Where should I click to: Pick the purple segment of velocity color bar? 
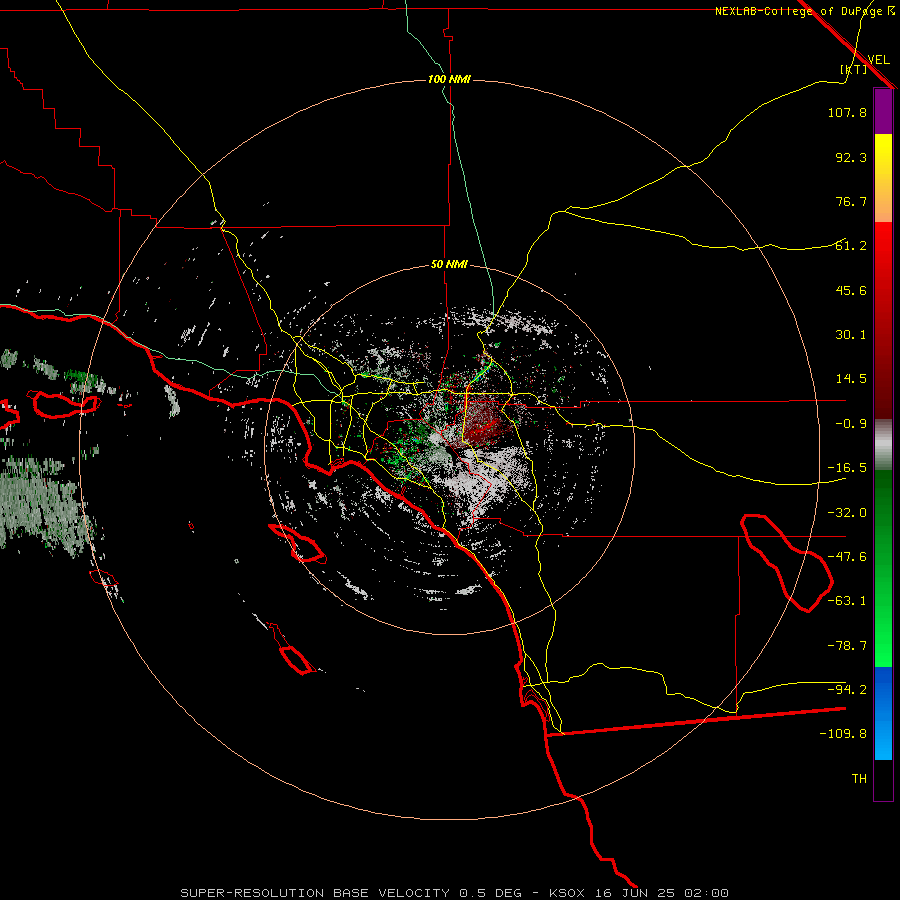pyautogui.click(x=883, y=111)
